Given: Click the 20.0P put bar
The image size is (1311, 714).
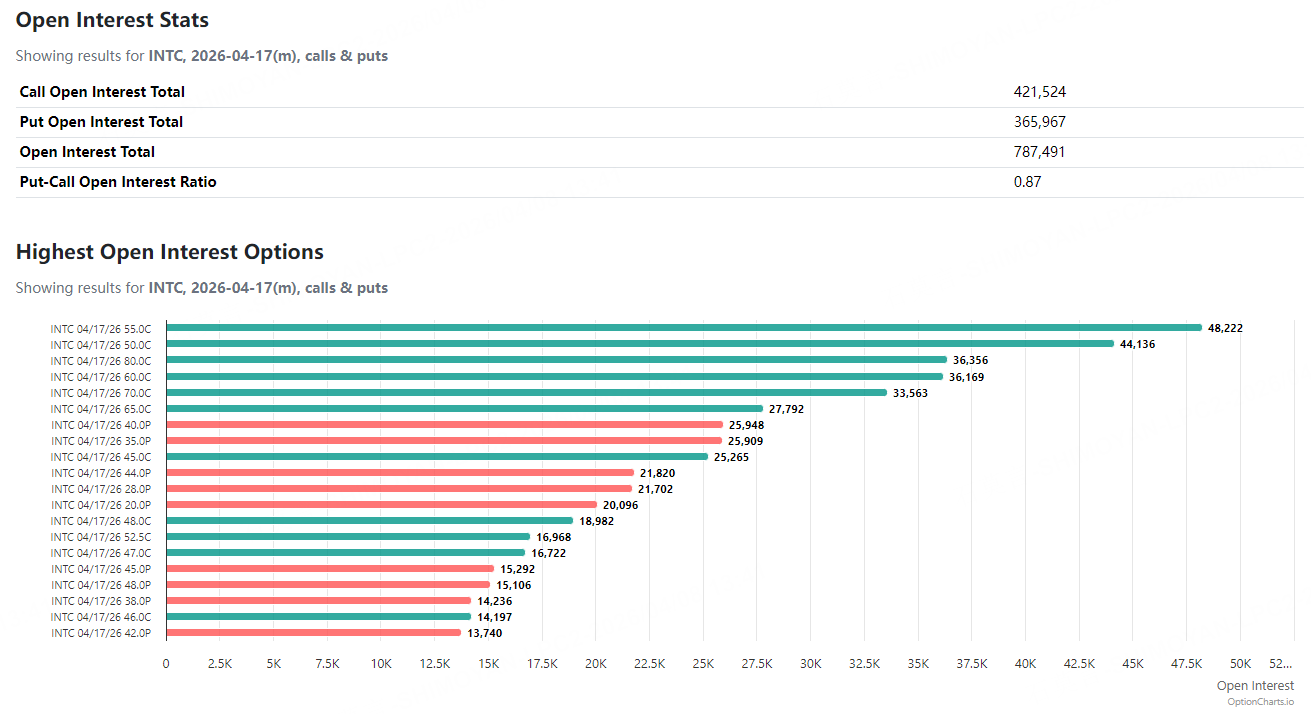Looking at the screenshot, I should [381, 504].
